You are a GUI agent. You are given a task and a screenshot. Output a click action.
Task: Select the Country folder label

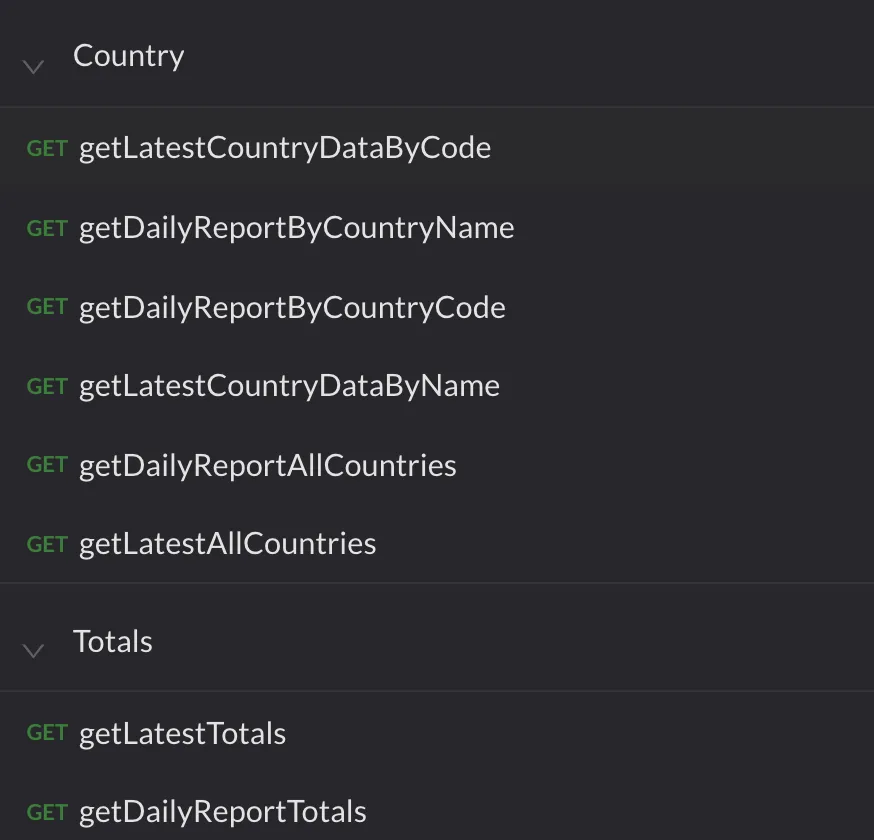129,56
